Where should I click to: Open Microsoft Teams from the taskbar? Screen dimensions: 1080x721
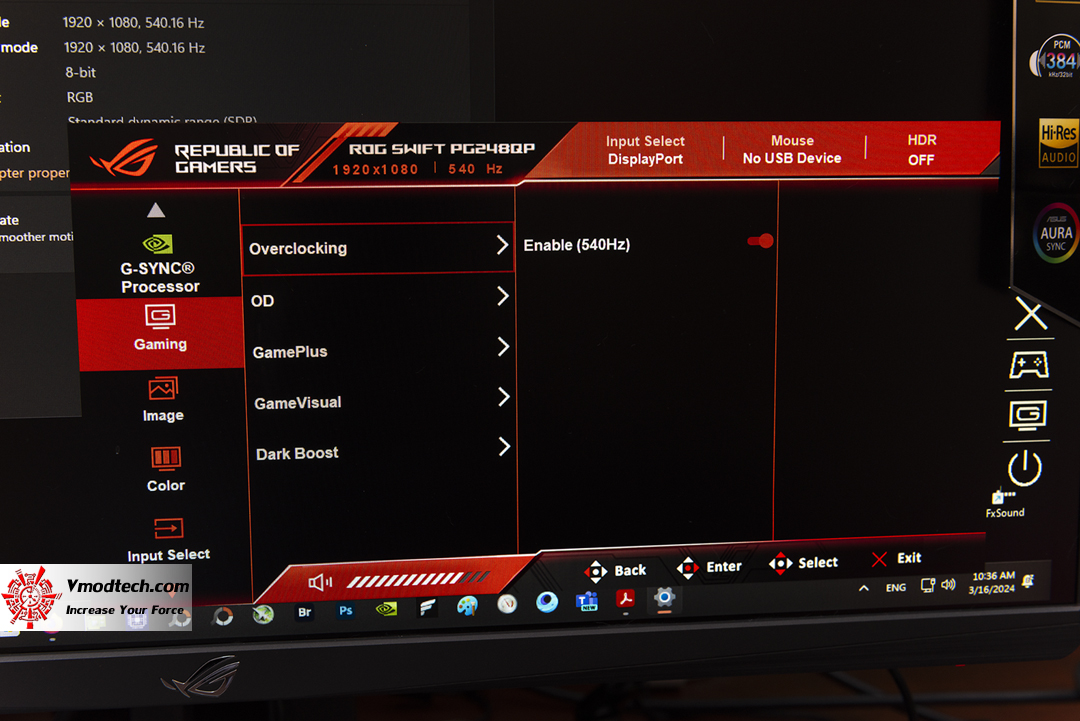click(587, 601)
